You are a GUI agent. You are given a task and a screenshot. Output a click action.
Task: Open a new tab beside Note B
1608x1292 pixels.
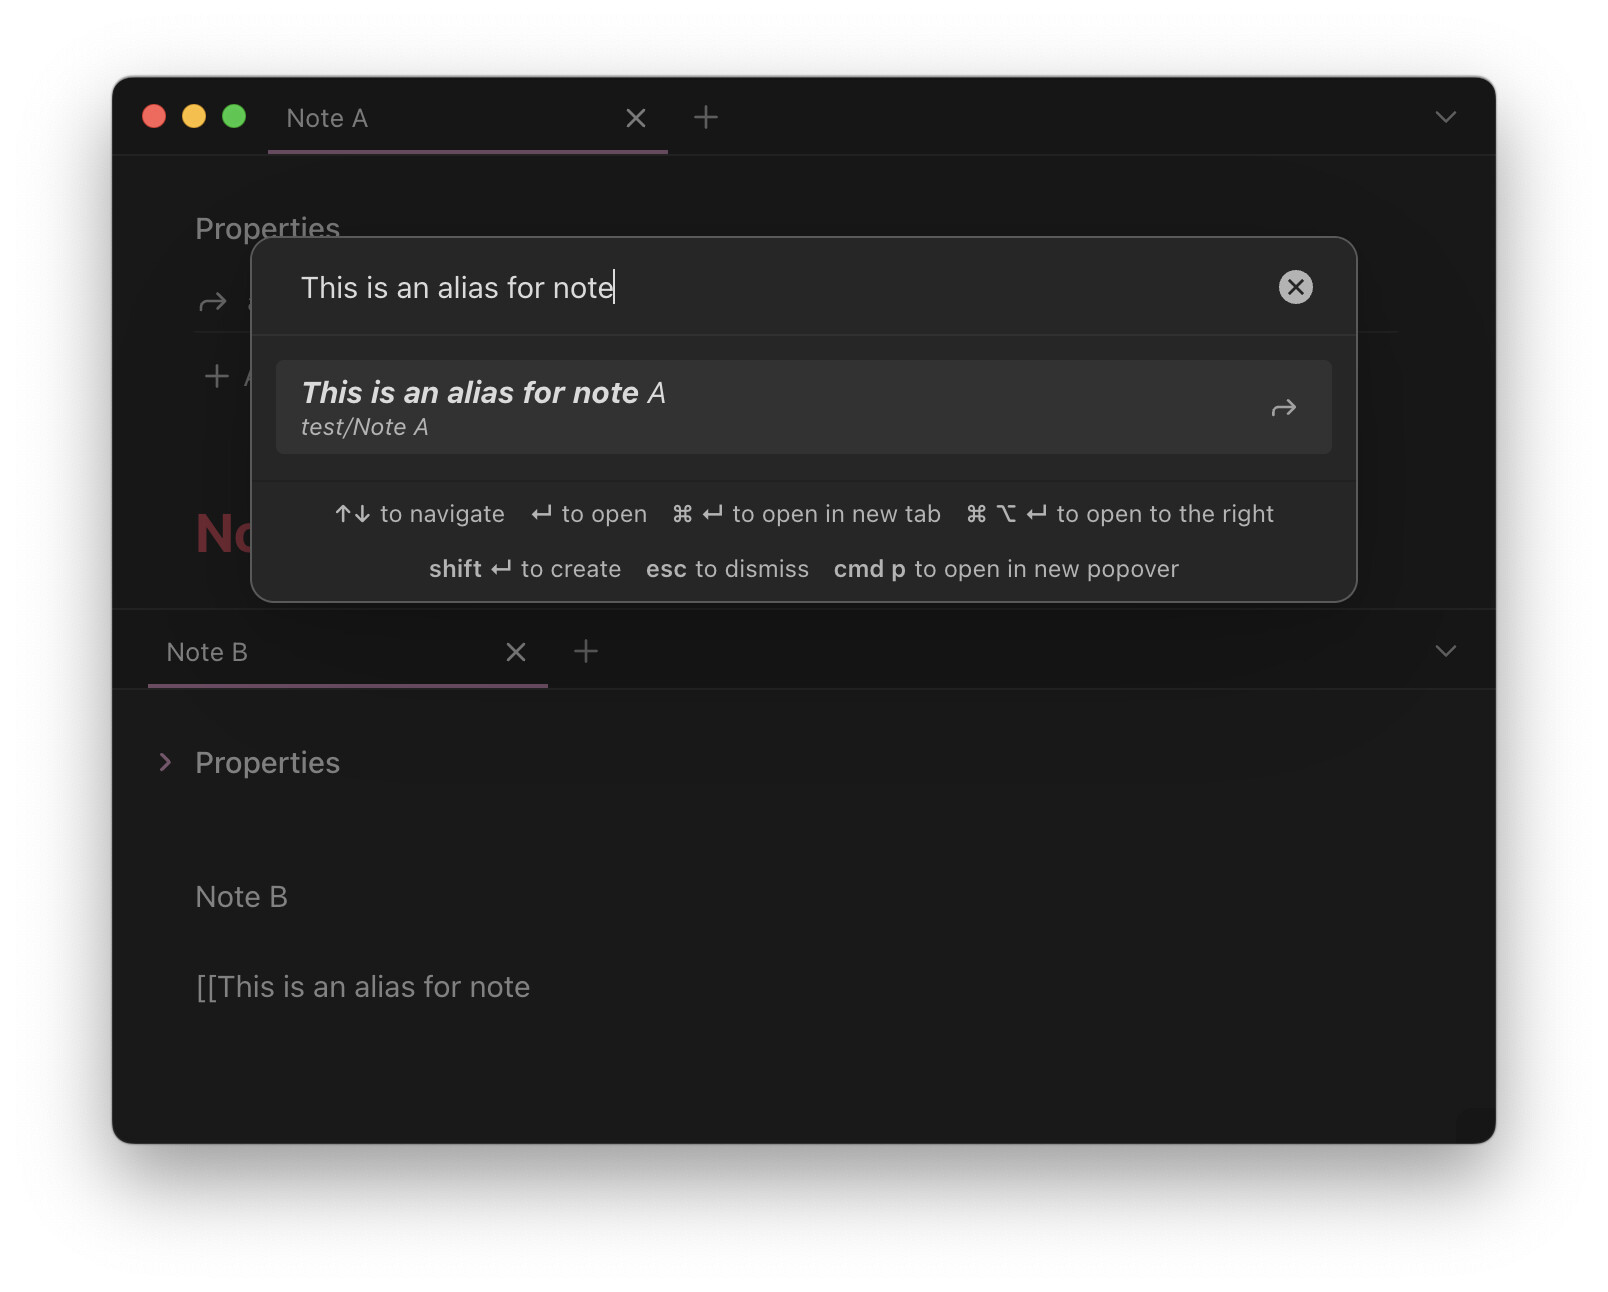[x=586, y=651]
